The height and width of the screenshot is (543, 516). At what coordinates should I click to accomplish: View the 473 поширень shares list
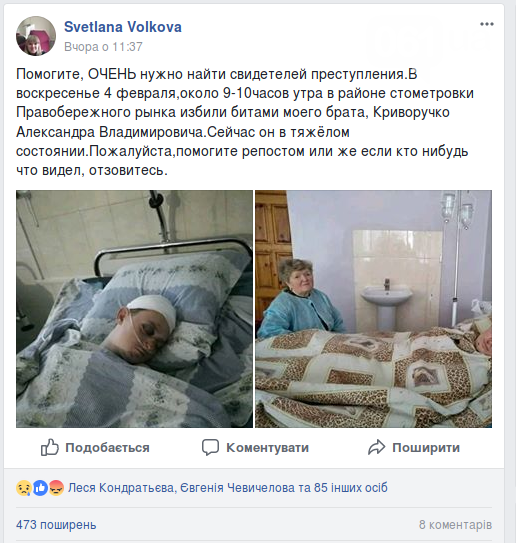click(x=56, y=525)
